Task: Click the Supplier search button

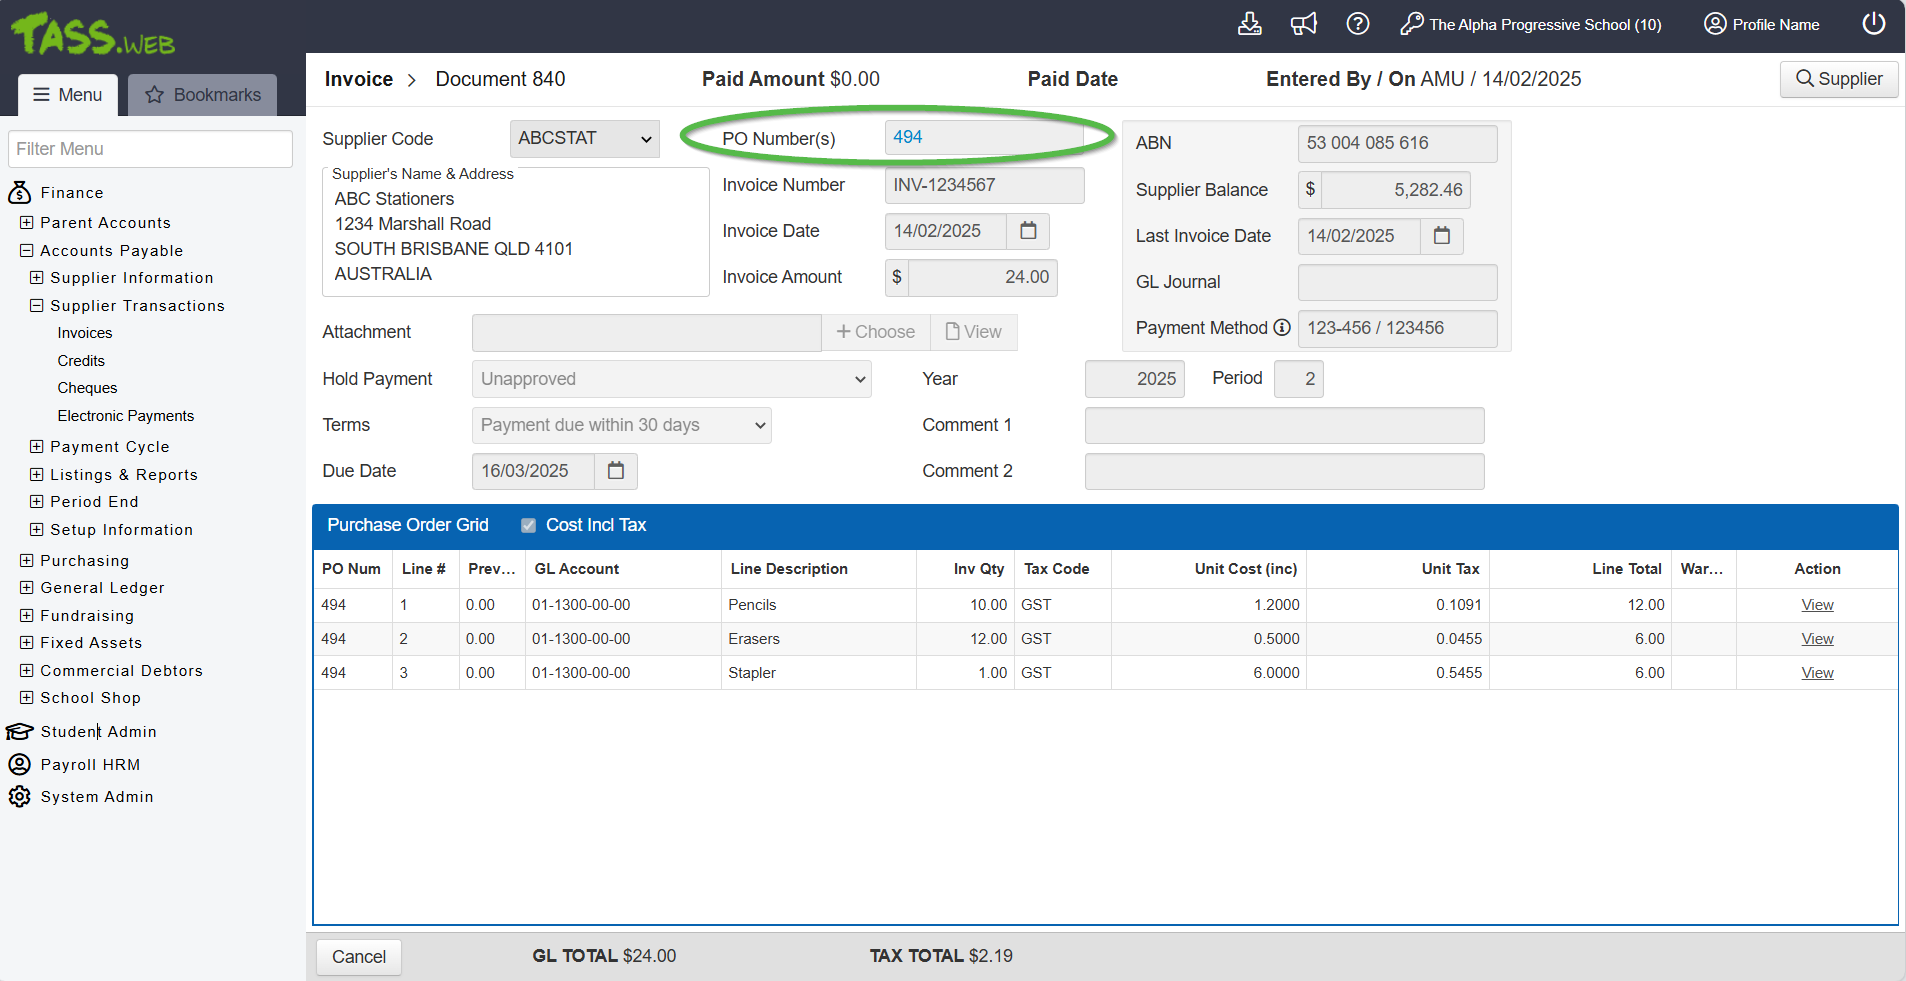Action: click(1838, 79)
